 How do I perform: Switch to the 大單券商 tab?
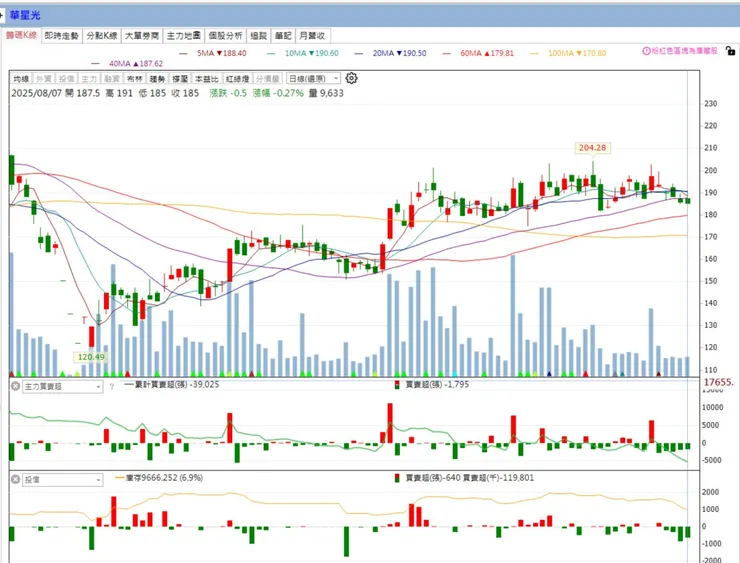[142, 35]
